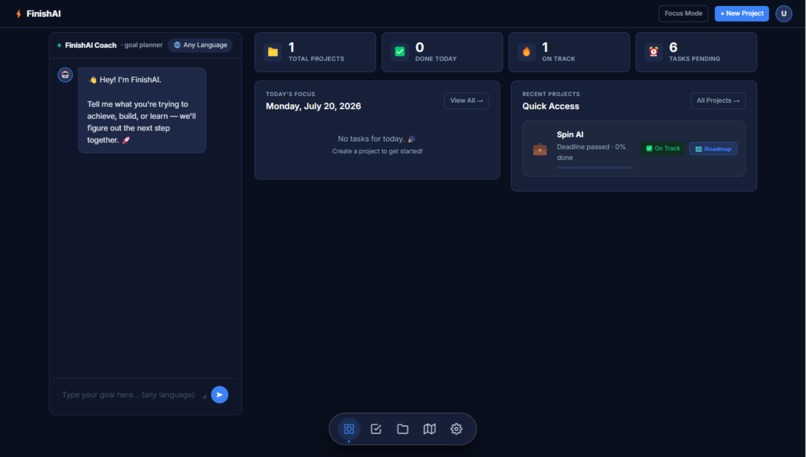Click the coach greeting message bubble
This screenshot has height=457, width=806.
pyautogui.click(x=142, y=110)
